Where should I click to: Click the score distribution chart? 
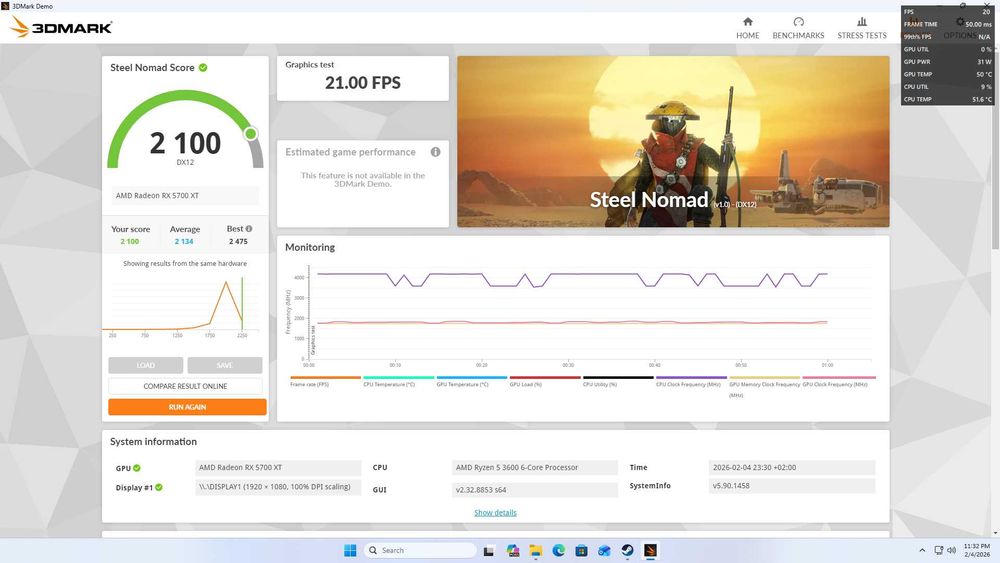pyautogui.click(x=183, y=305)
